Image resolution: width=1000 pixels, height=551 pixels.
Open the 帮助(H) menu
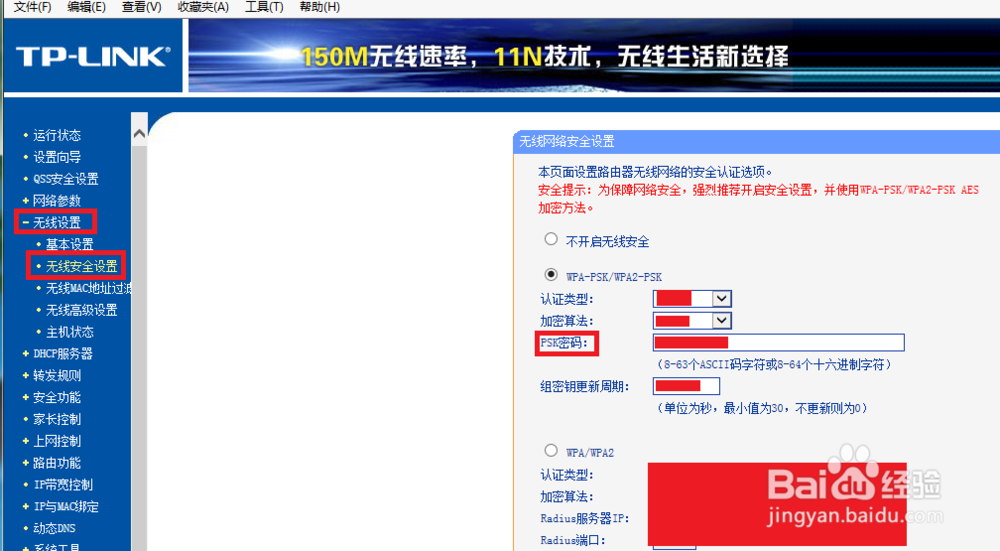[320, 7]
